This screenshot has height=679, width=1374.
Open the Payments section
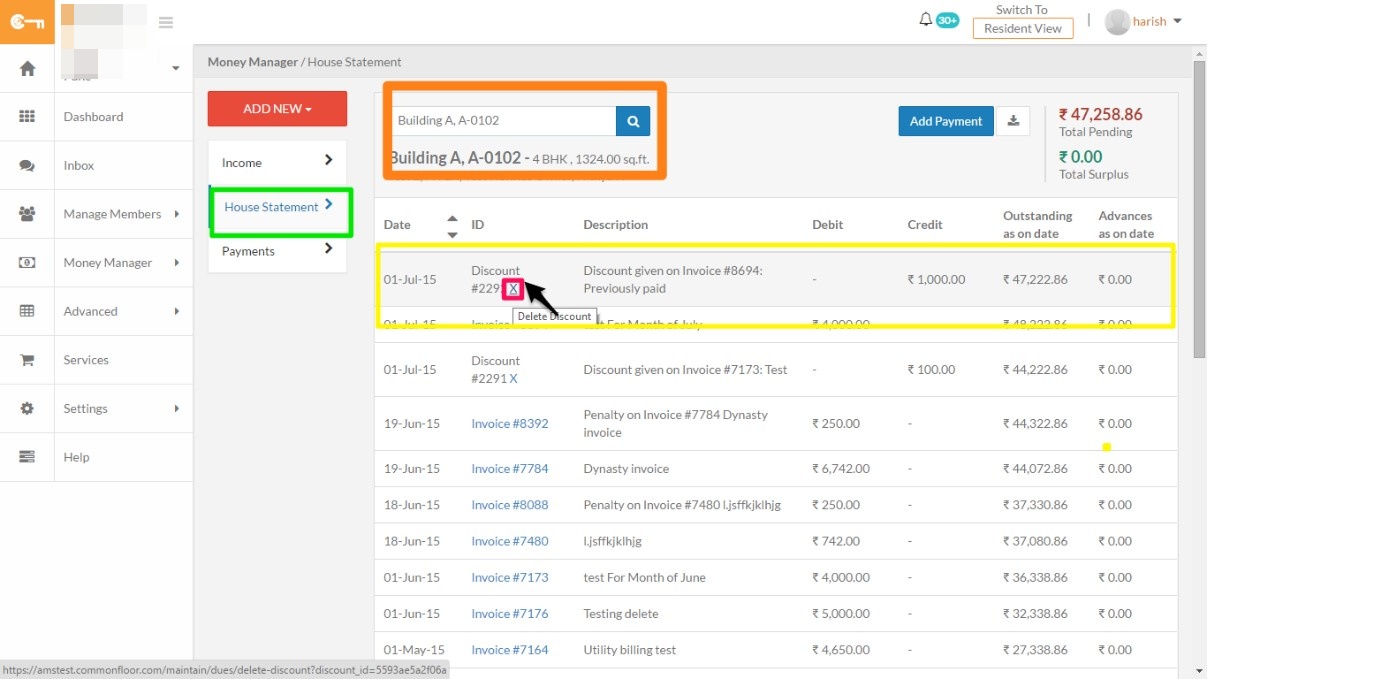click(x=277, y=251)
